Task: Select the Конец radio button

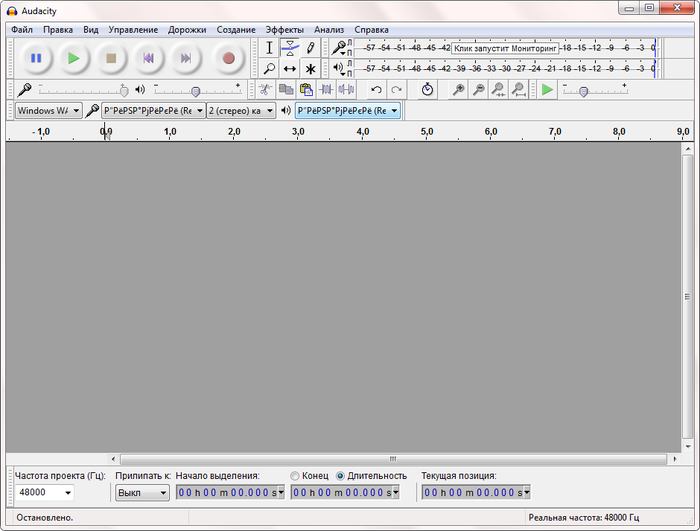Action: click(x=295, y=475)
